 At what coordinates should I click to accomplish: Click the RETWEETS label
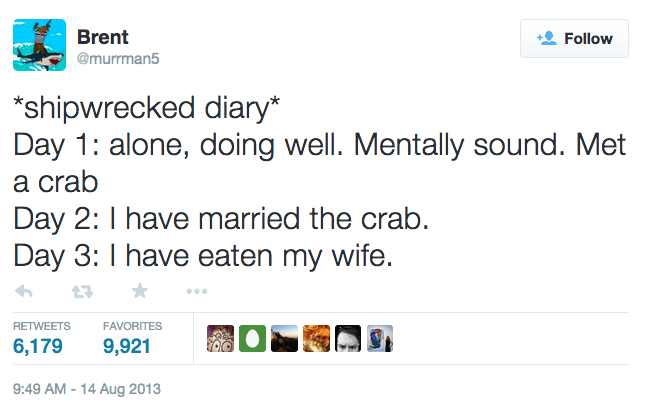click(x=40, y=326)
